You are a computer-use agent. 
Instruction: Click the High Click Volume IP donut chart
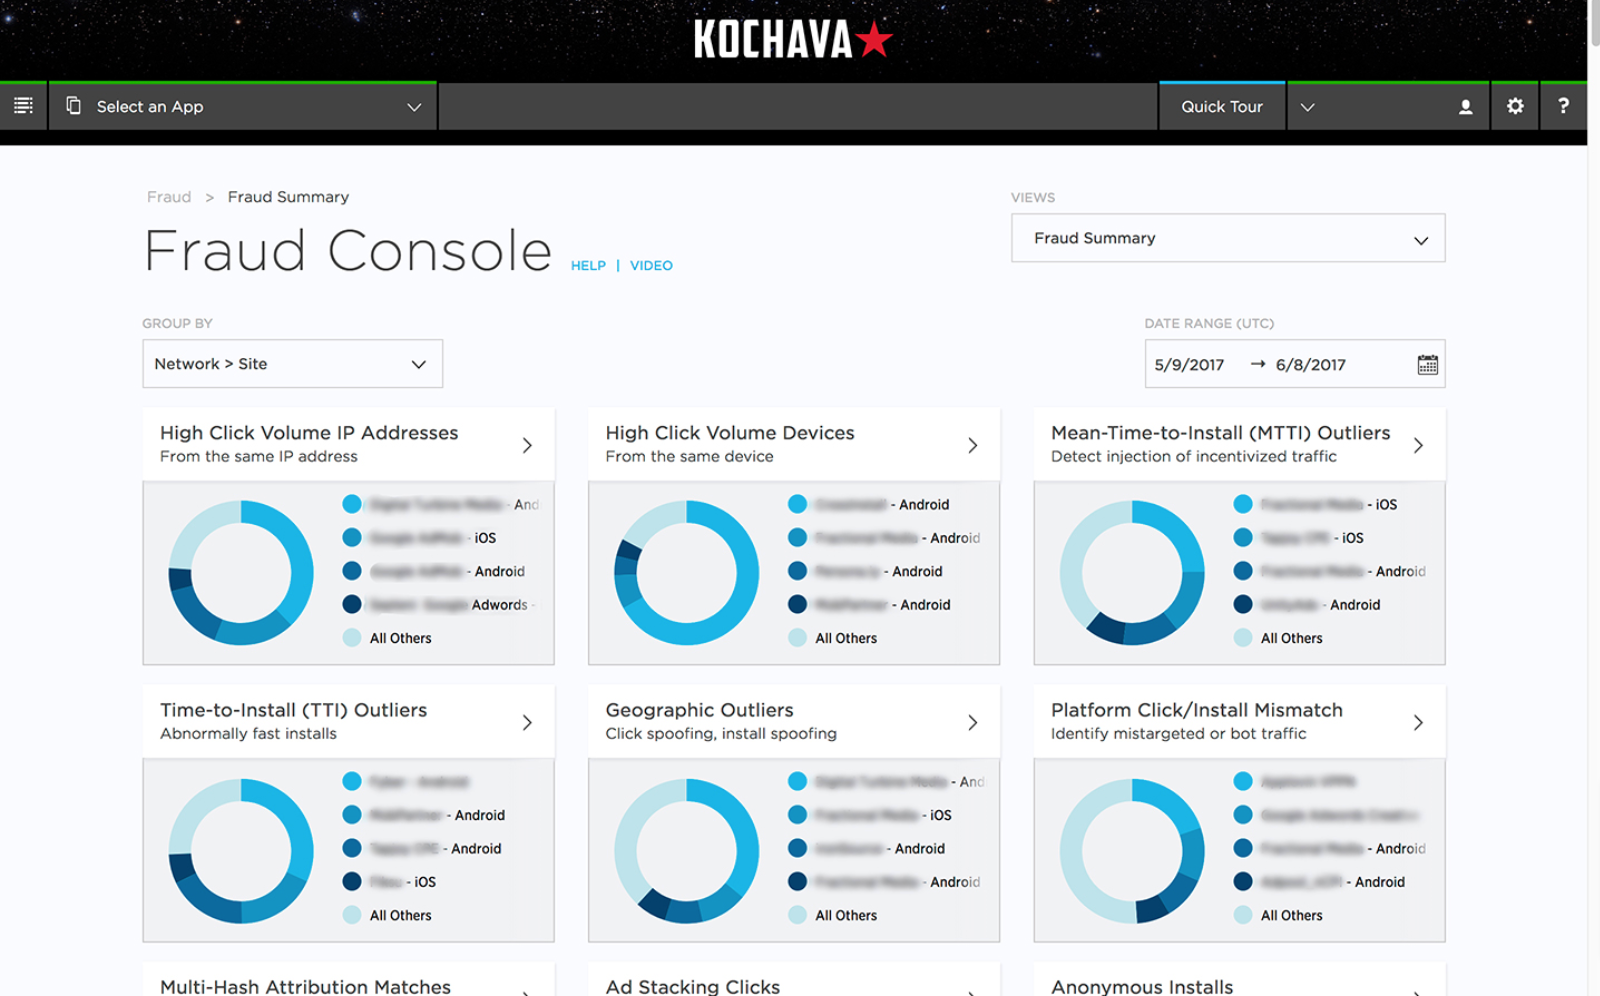pos(241,573)
